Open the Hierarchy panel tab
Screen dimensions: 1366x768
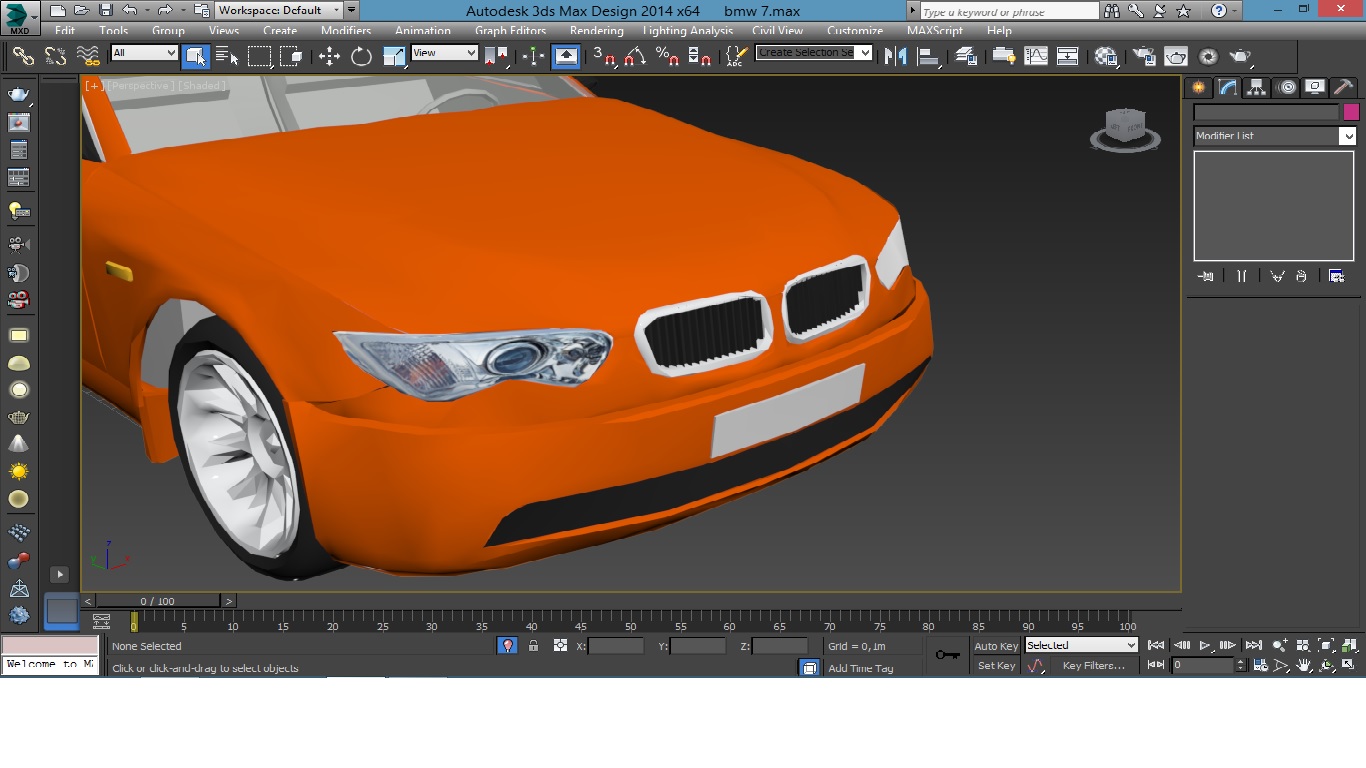tap(1257, 88)
